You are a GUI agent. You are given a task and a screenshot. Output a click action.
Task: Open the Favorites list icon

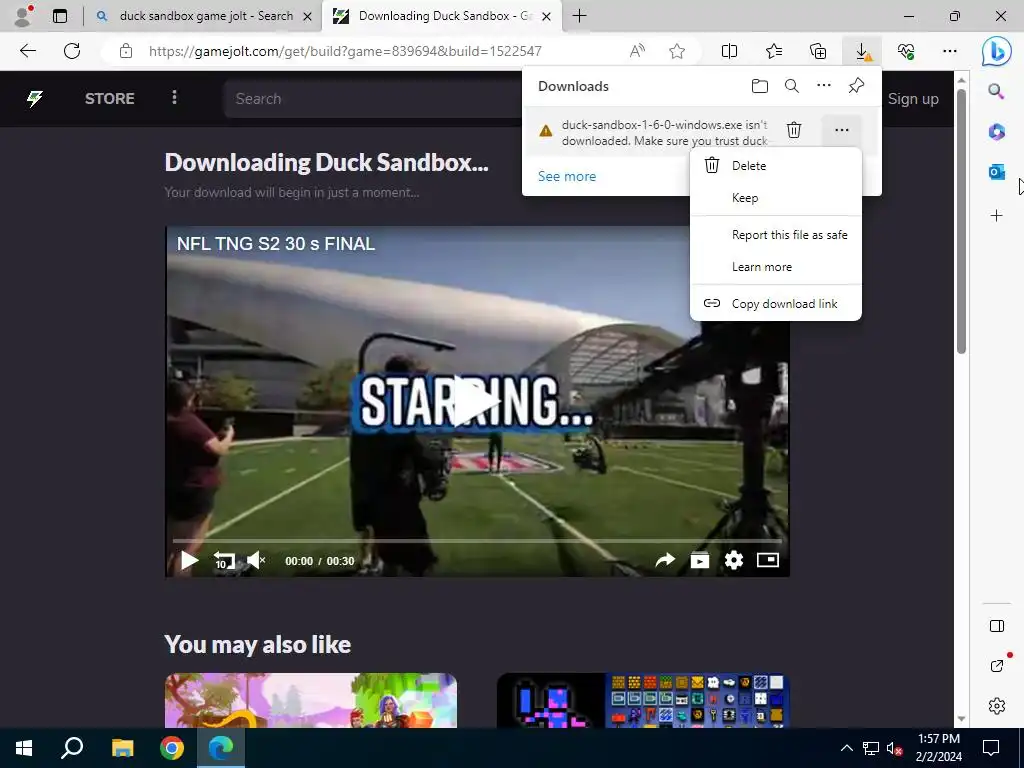[774, 51]
